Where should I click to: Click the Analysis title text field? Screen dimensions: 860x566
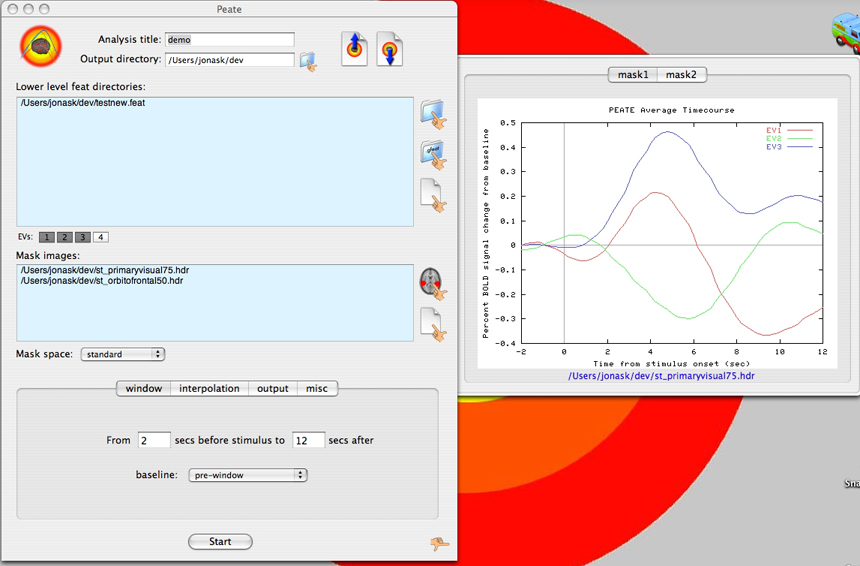[229, 40]
